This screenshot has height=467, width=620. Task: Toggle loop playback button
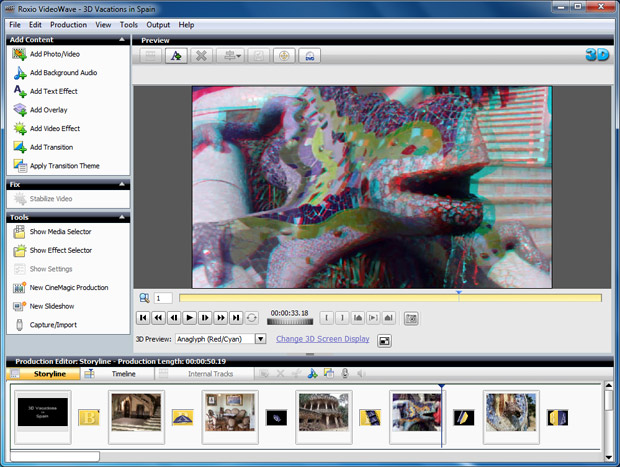pos(251,318)
